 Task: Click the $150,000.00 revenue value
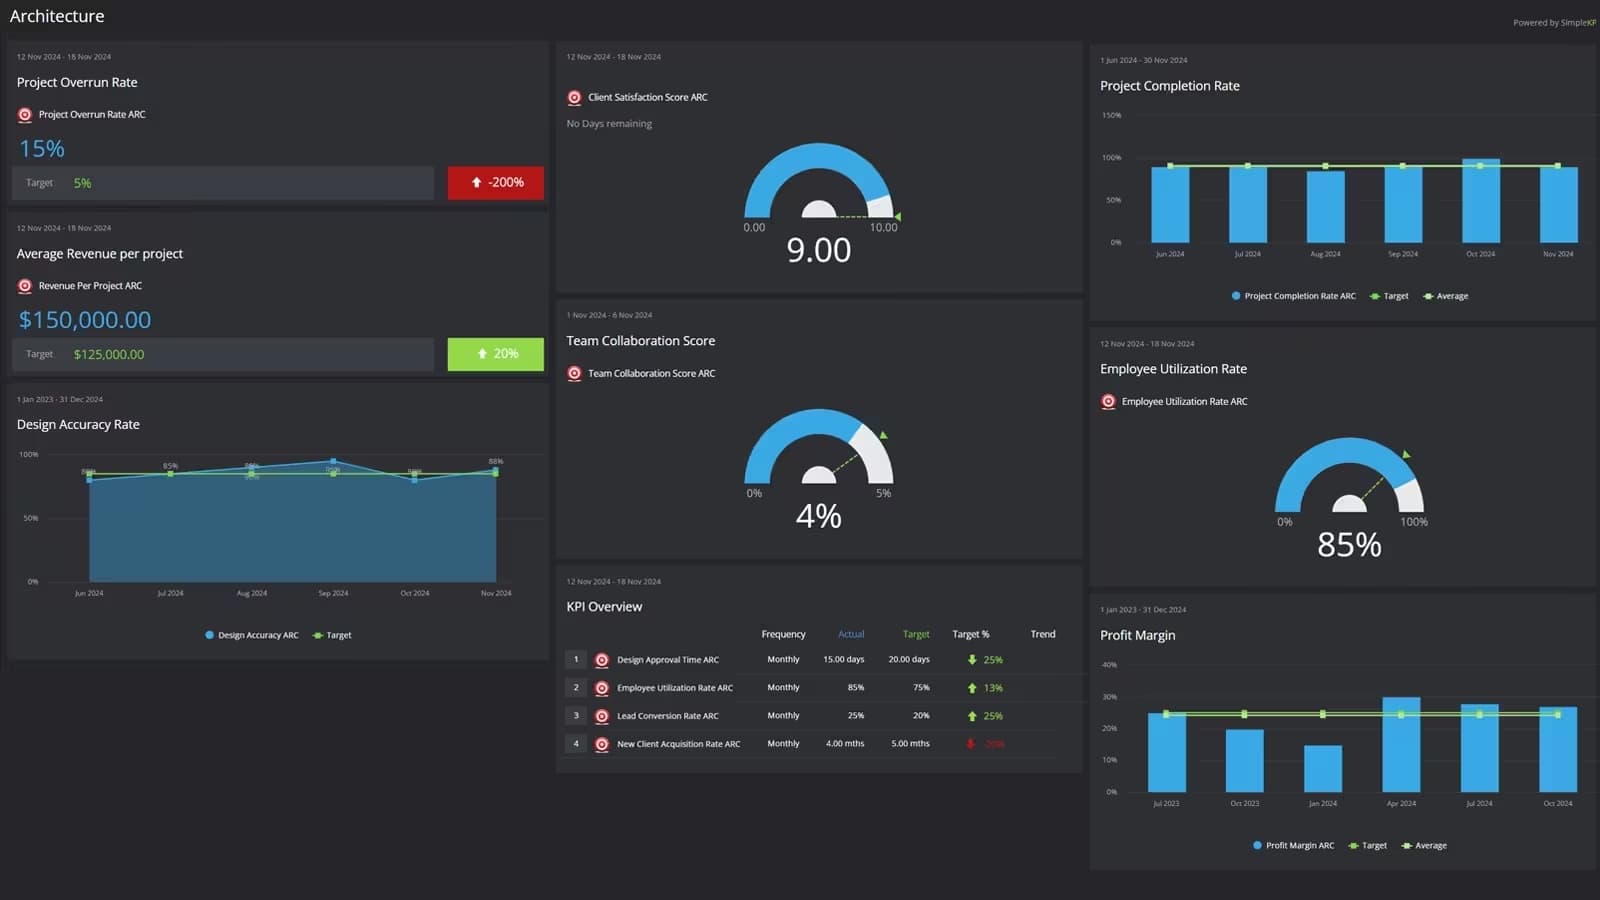[x=85, y=320]
